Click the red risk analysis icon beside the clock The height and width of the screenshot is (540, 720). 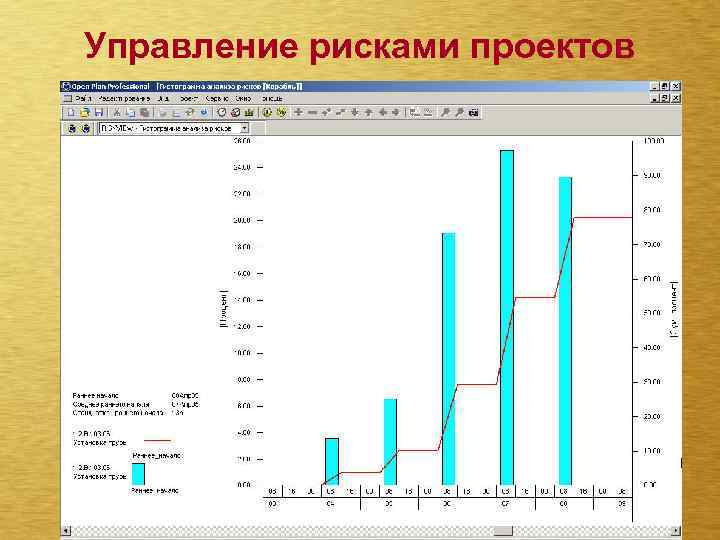tap(235, 112)
